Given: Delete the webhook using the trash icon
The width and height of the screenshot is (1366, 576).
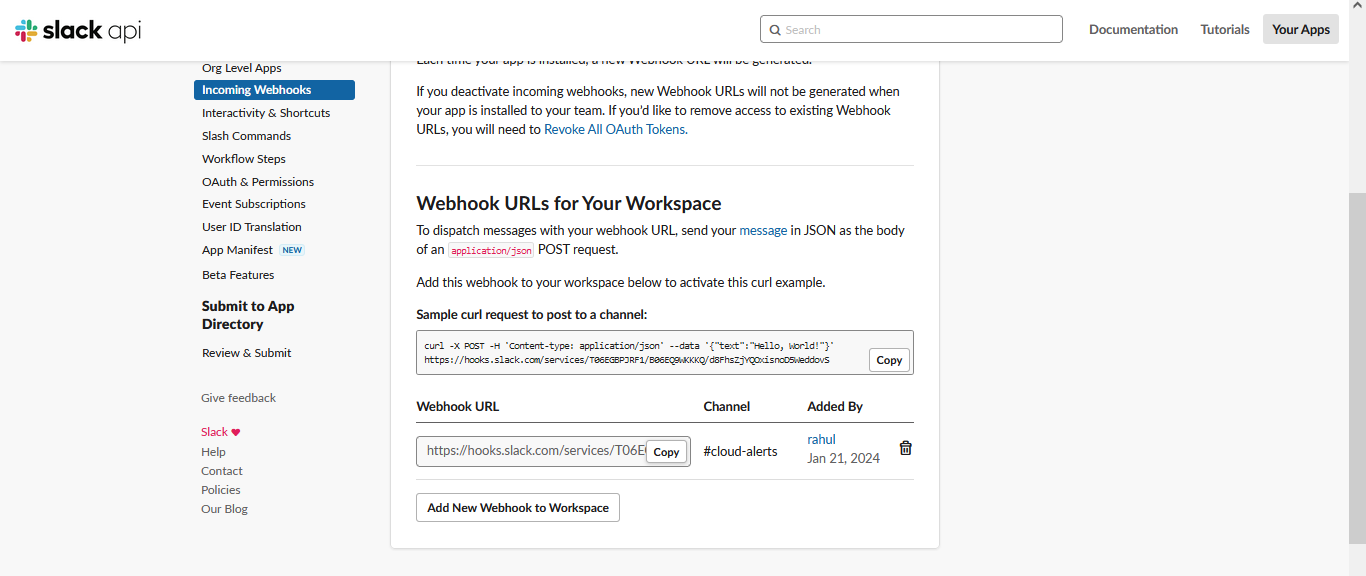Looking at the screenshot, I should [x=905, y=448].
